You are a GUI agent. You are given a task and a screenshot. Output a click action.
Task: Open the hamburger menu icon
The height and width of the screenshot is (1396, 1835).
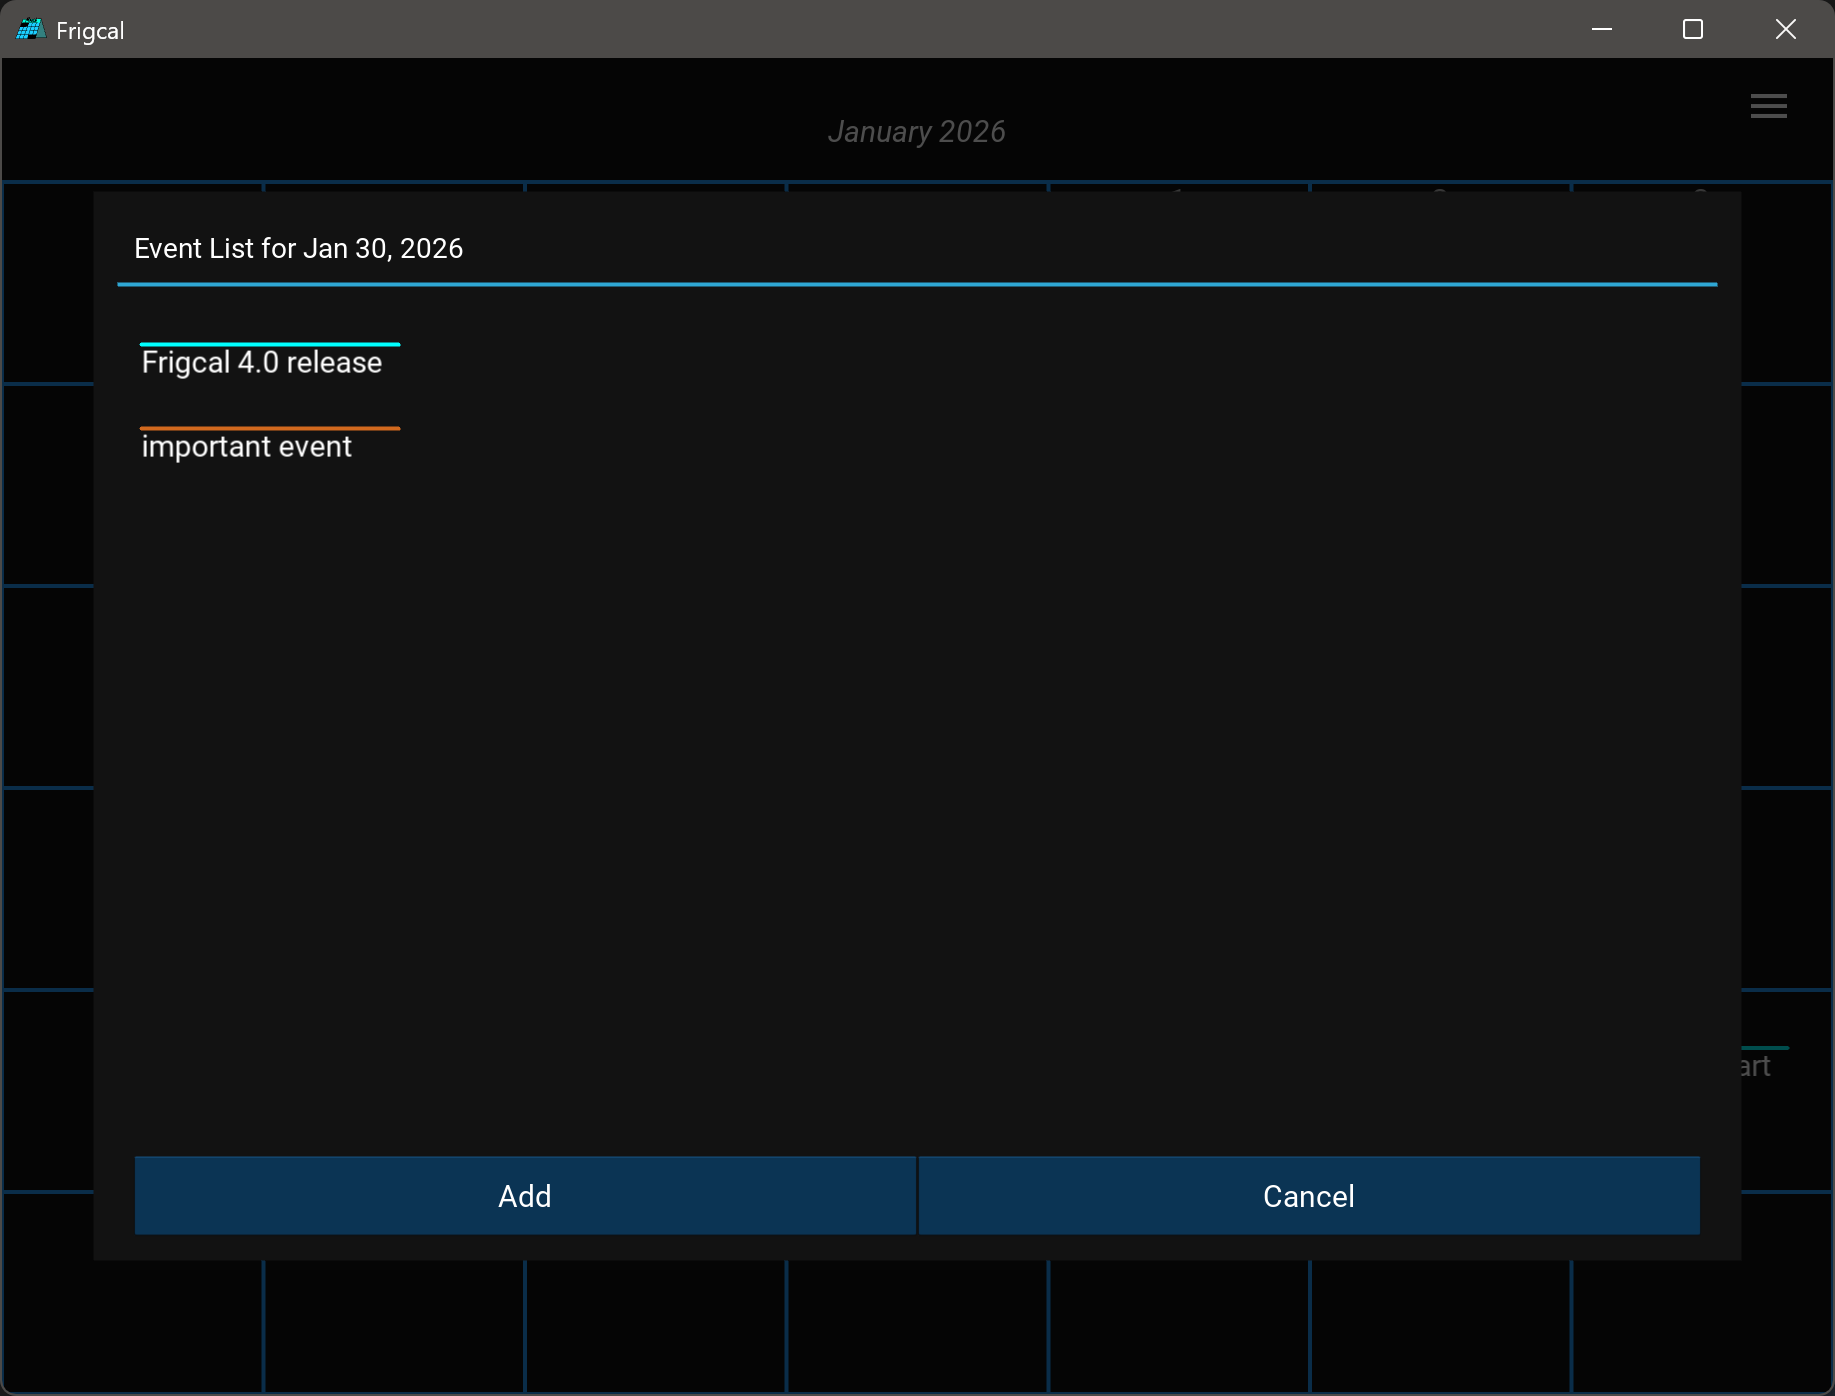pos(1768,106)
